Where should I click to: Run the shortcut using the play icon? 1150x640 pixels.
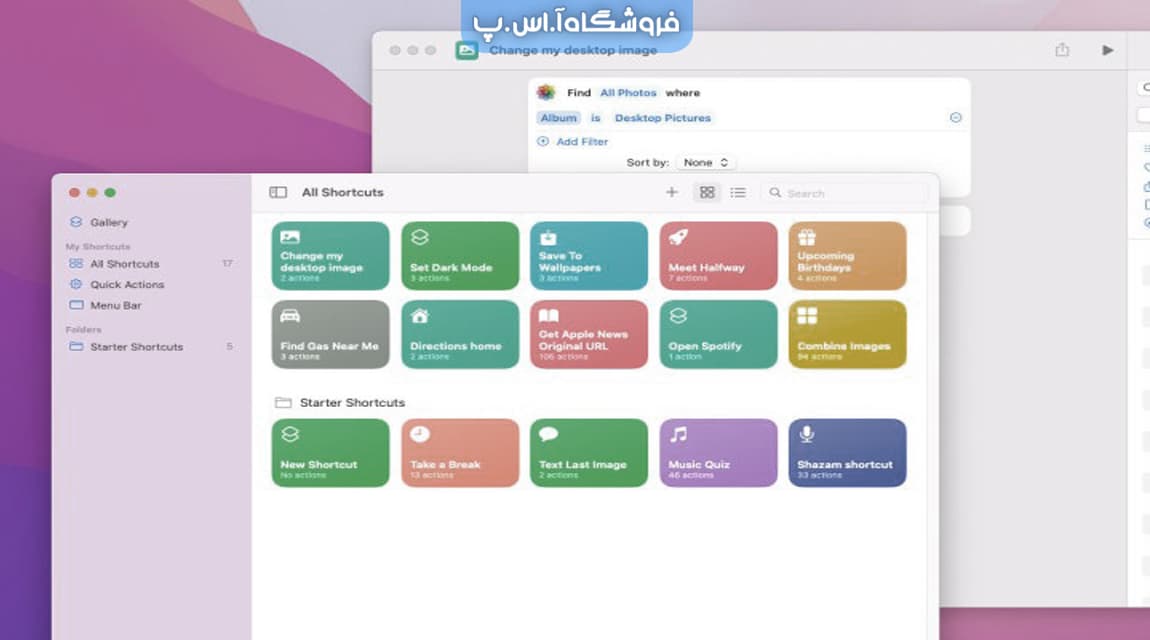point(1108,49)
